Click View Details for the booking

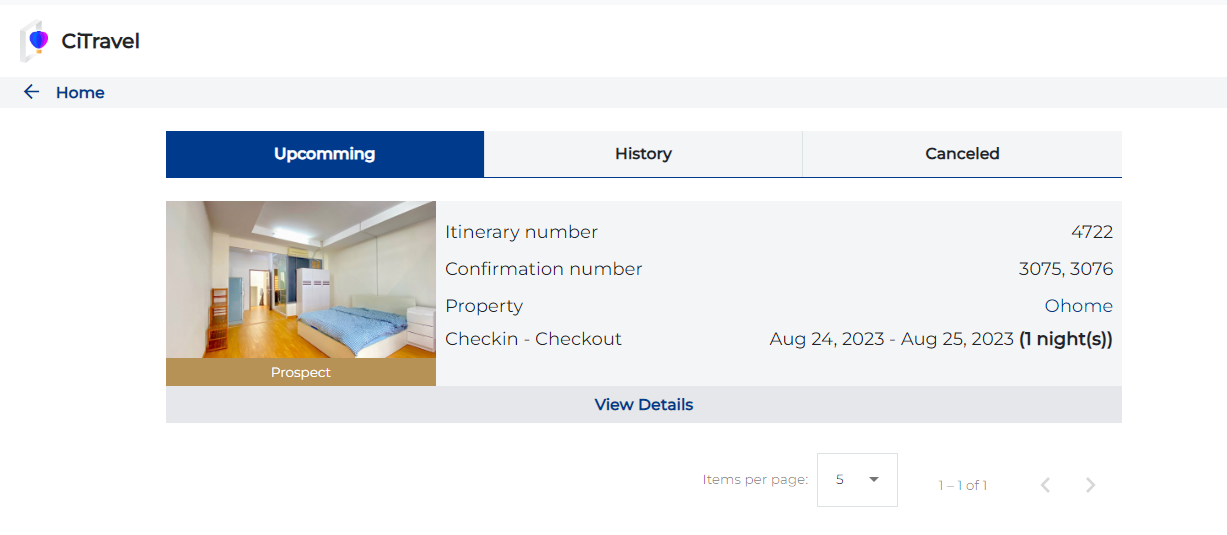[x=644, y=405]
